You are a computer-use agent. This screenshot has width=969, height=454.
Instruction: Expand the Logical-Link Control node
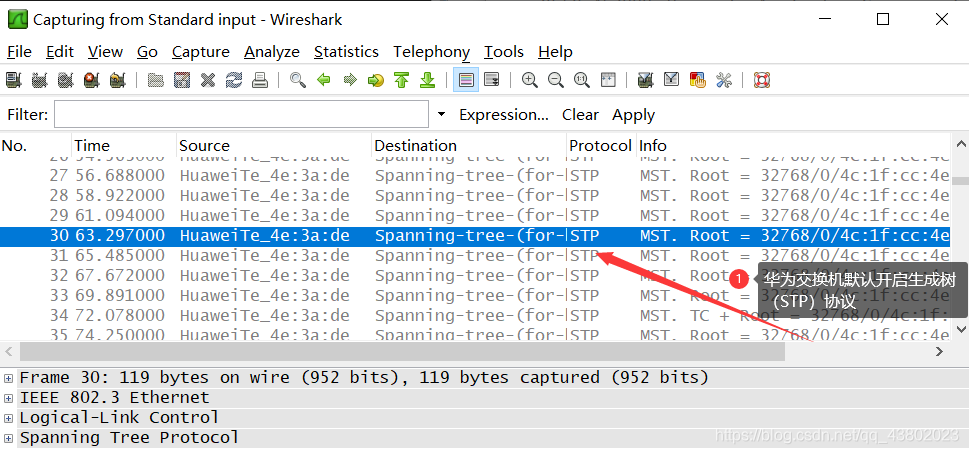(x=9, y=418)
